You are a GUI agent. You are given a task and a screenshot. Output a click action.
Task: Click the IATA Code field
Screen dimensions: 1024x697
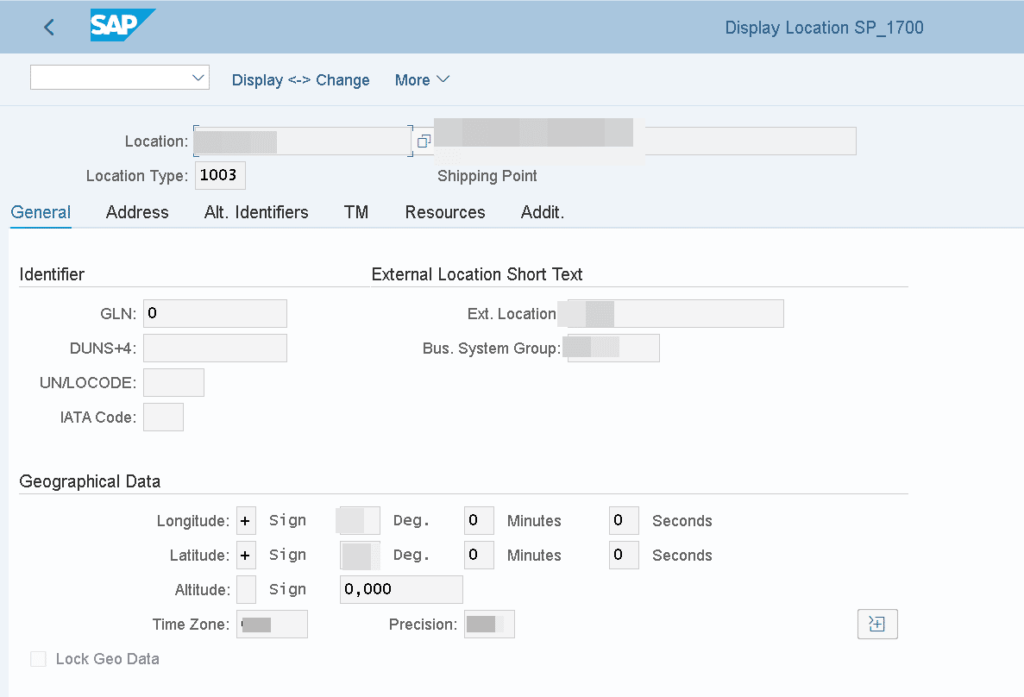163,417
